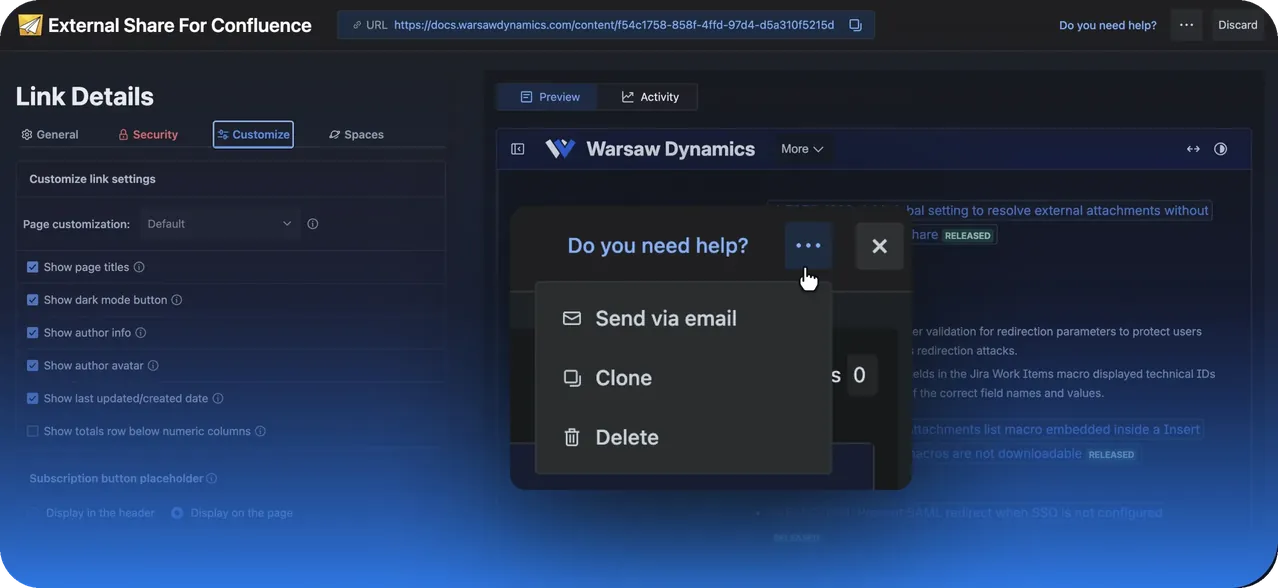Open the Security tab
This screenshot has width=1278, height=588.
point(148,134)
